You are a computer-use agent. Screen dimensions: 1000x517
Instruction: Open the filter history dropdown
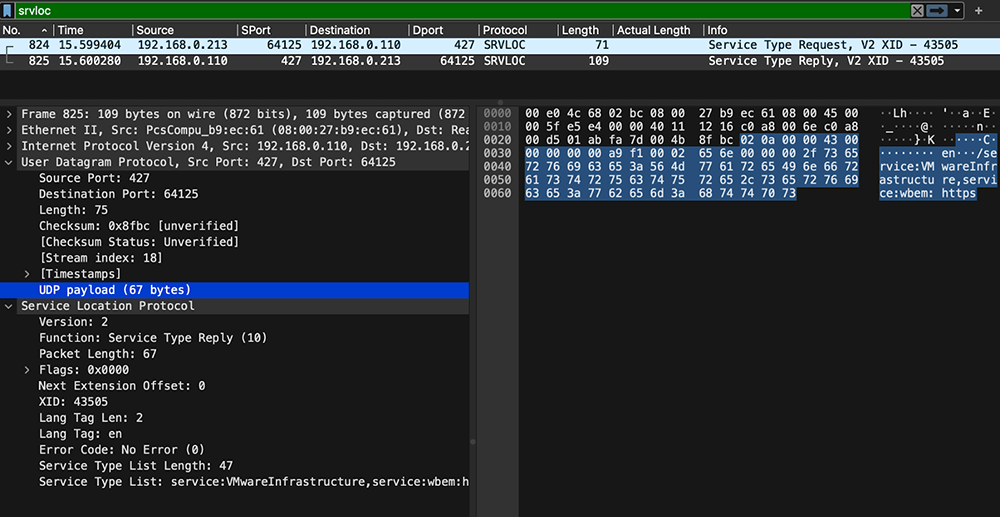tap(957, 11)
